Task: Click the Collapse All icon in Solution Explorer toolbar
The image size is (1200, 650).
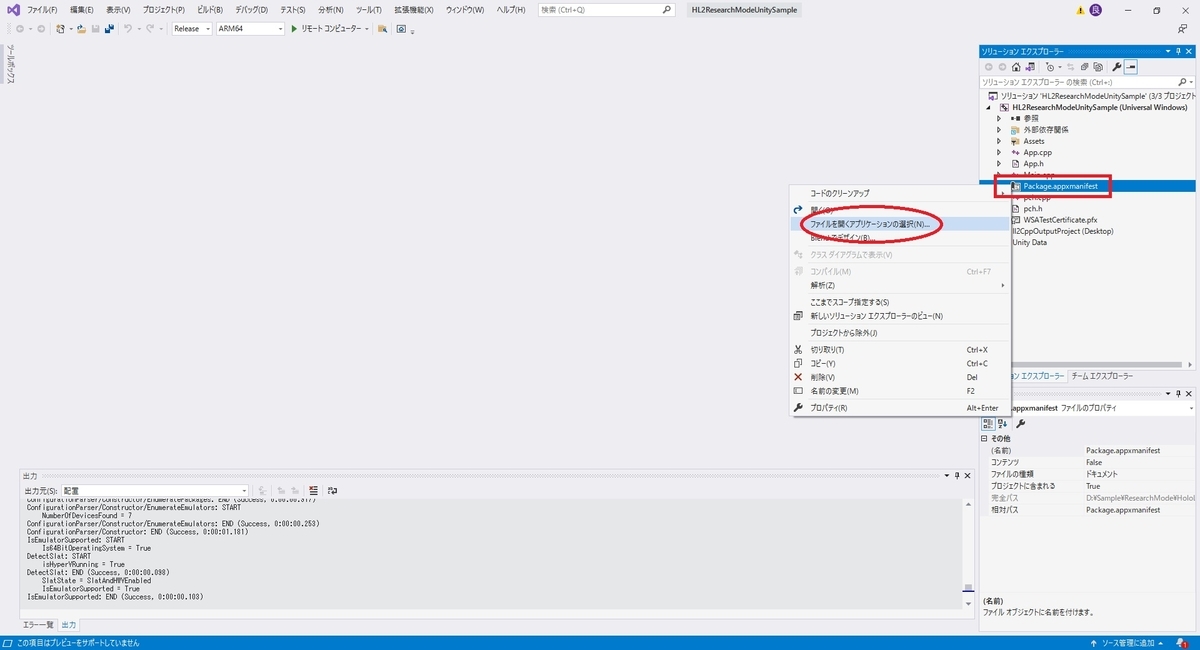Action: [1084, 67]
